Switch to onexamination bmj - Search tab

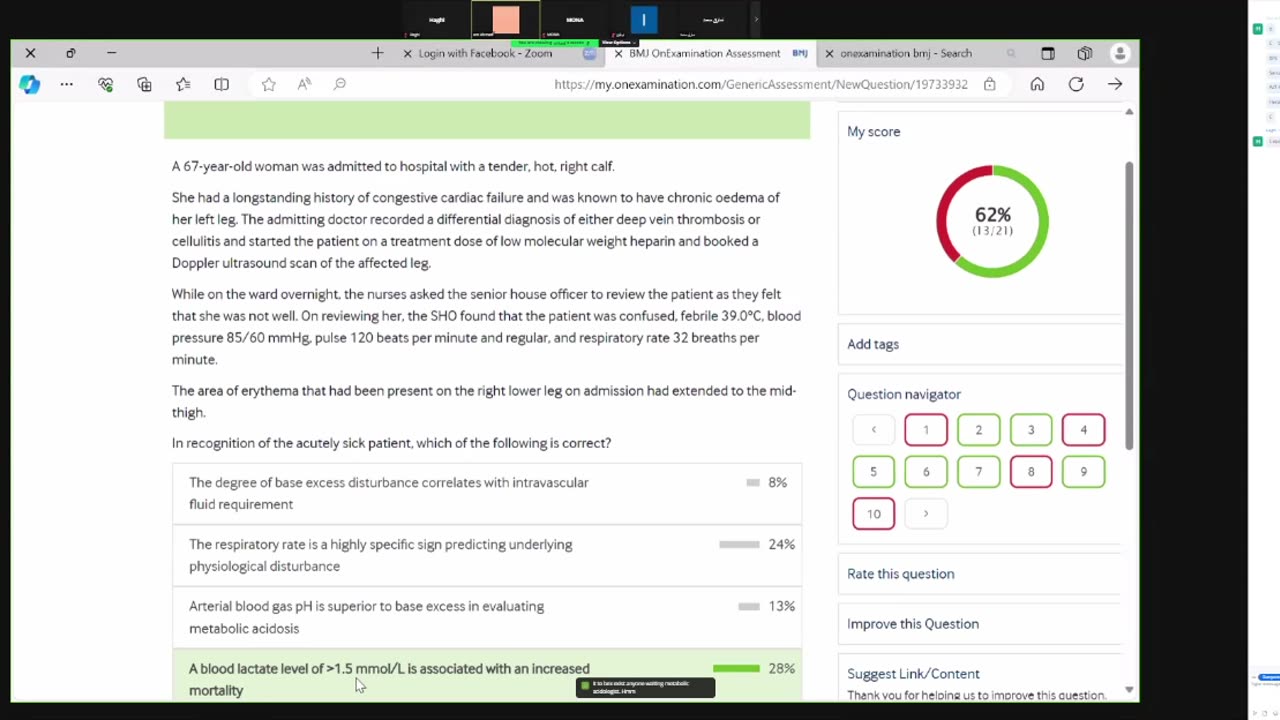pos(920,53)
